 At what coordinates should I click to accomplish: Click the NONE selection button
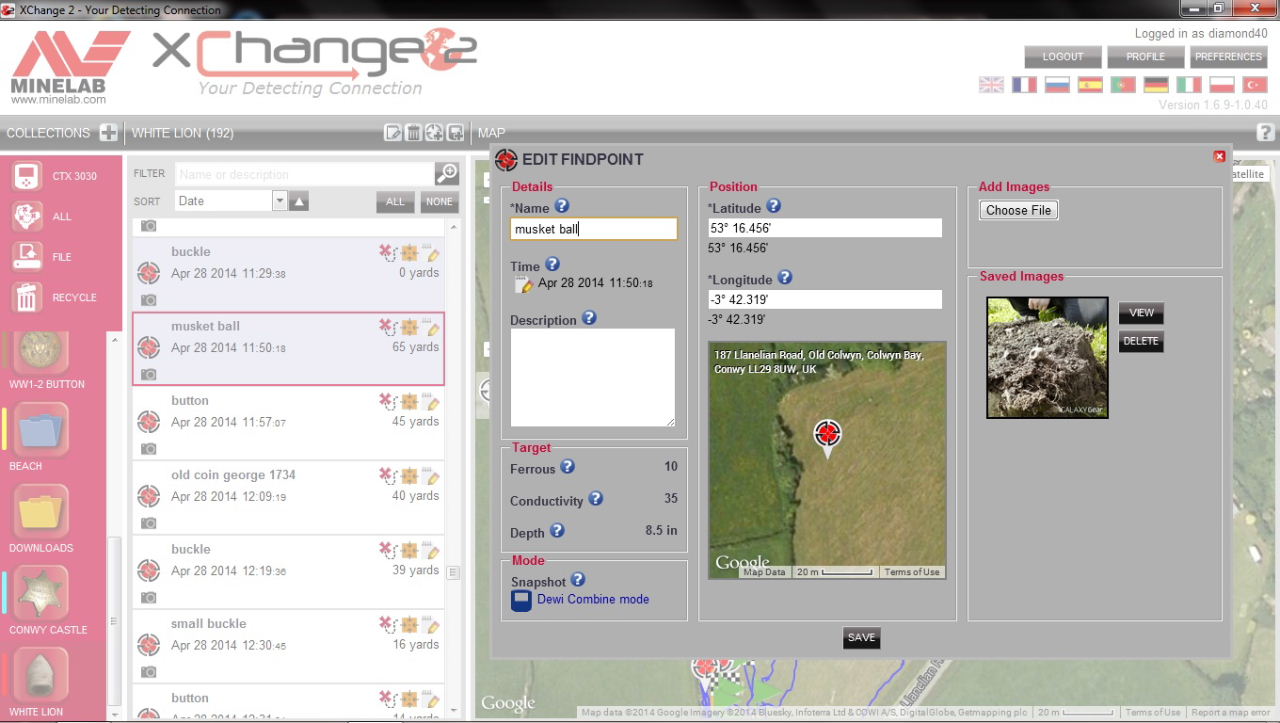pos(439,201)
